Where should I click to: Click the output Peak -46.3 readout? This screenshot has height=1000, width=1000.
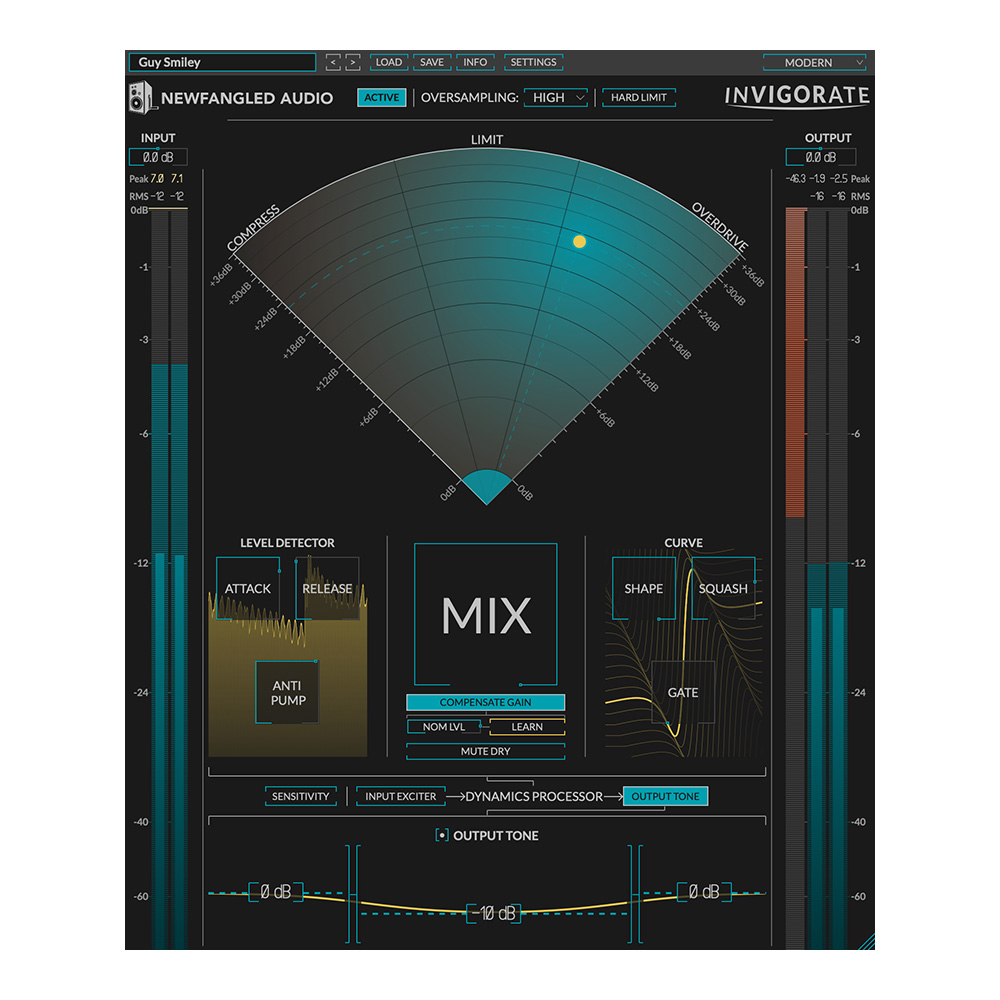(x=795, y=179)
